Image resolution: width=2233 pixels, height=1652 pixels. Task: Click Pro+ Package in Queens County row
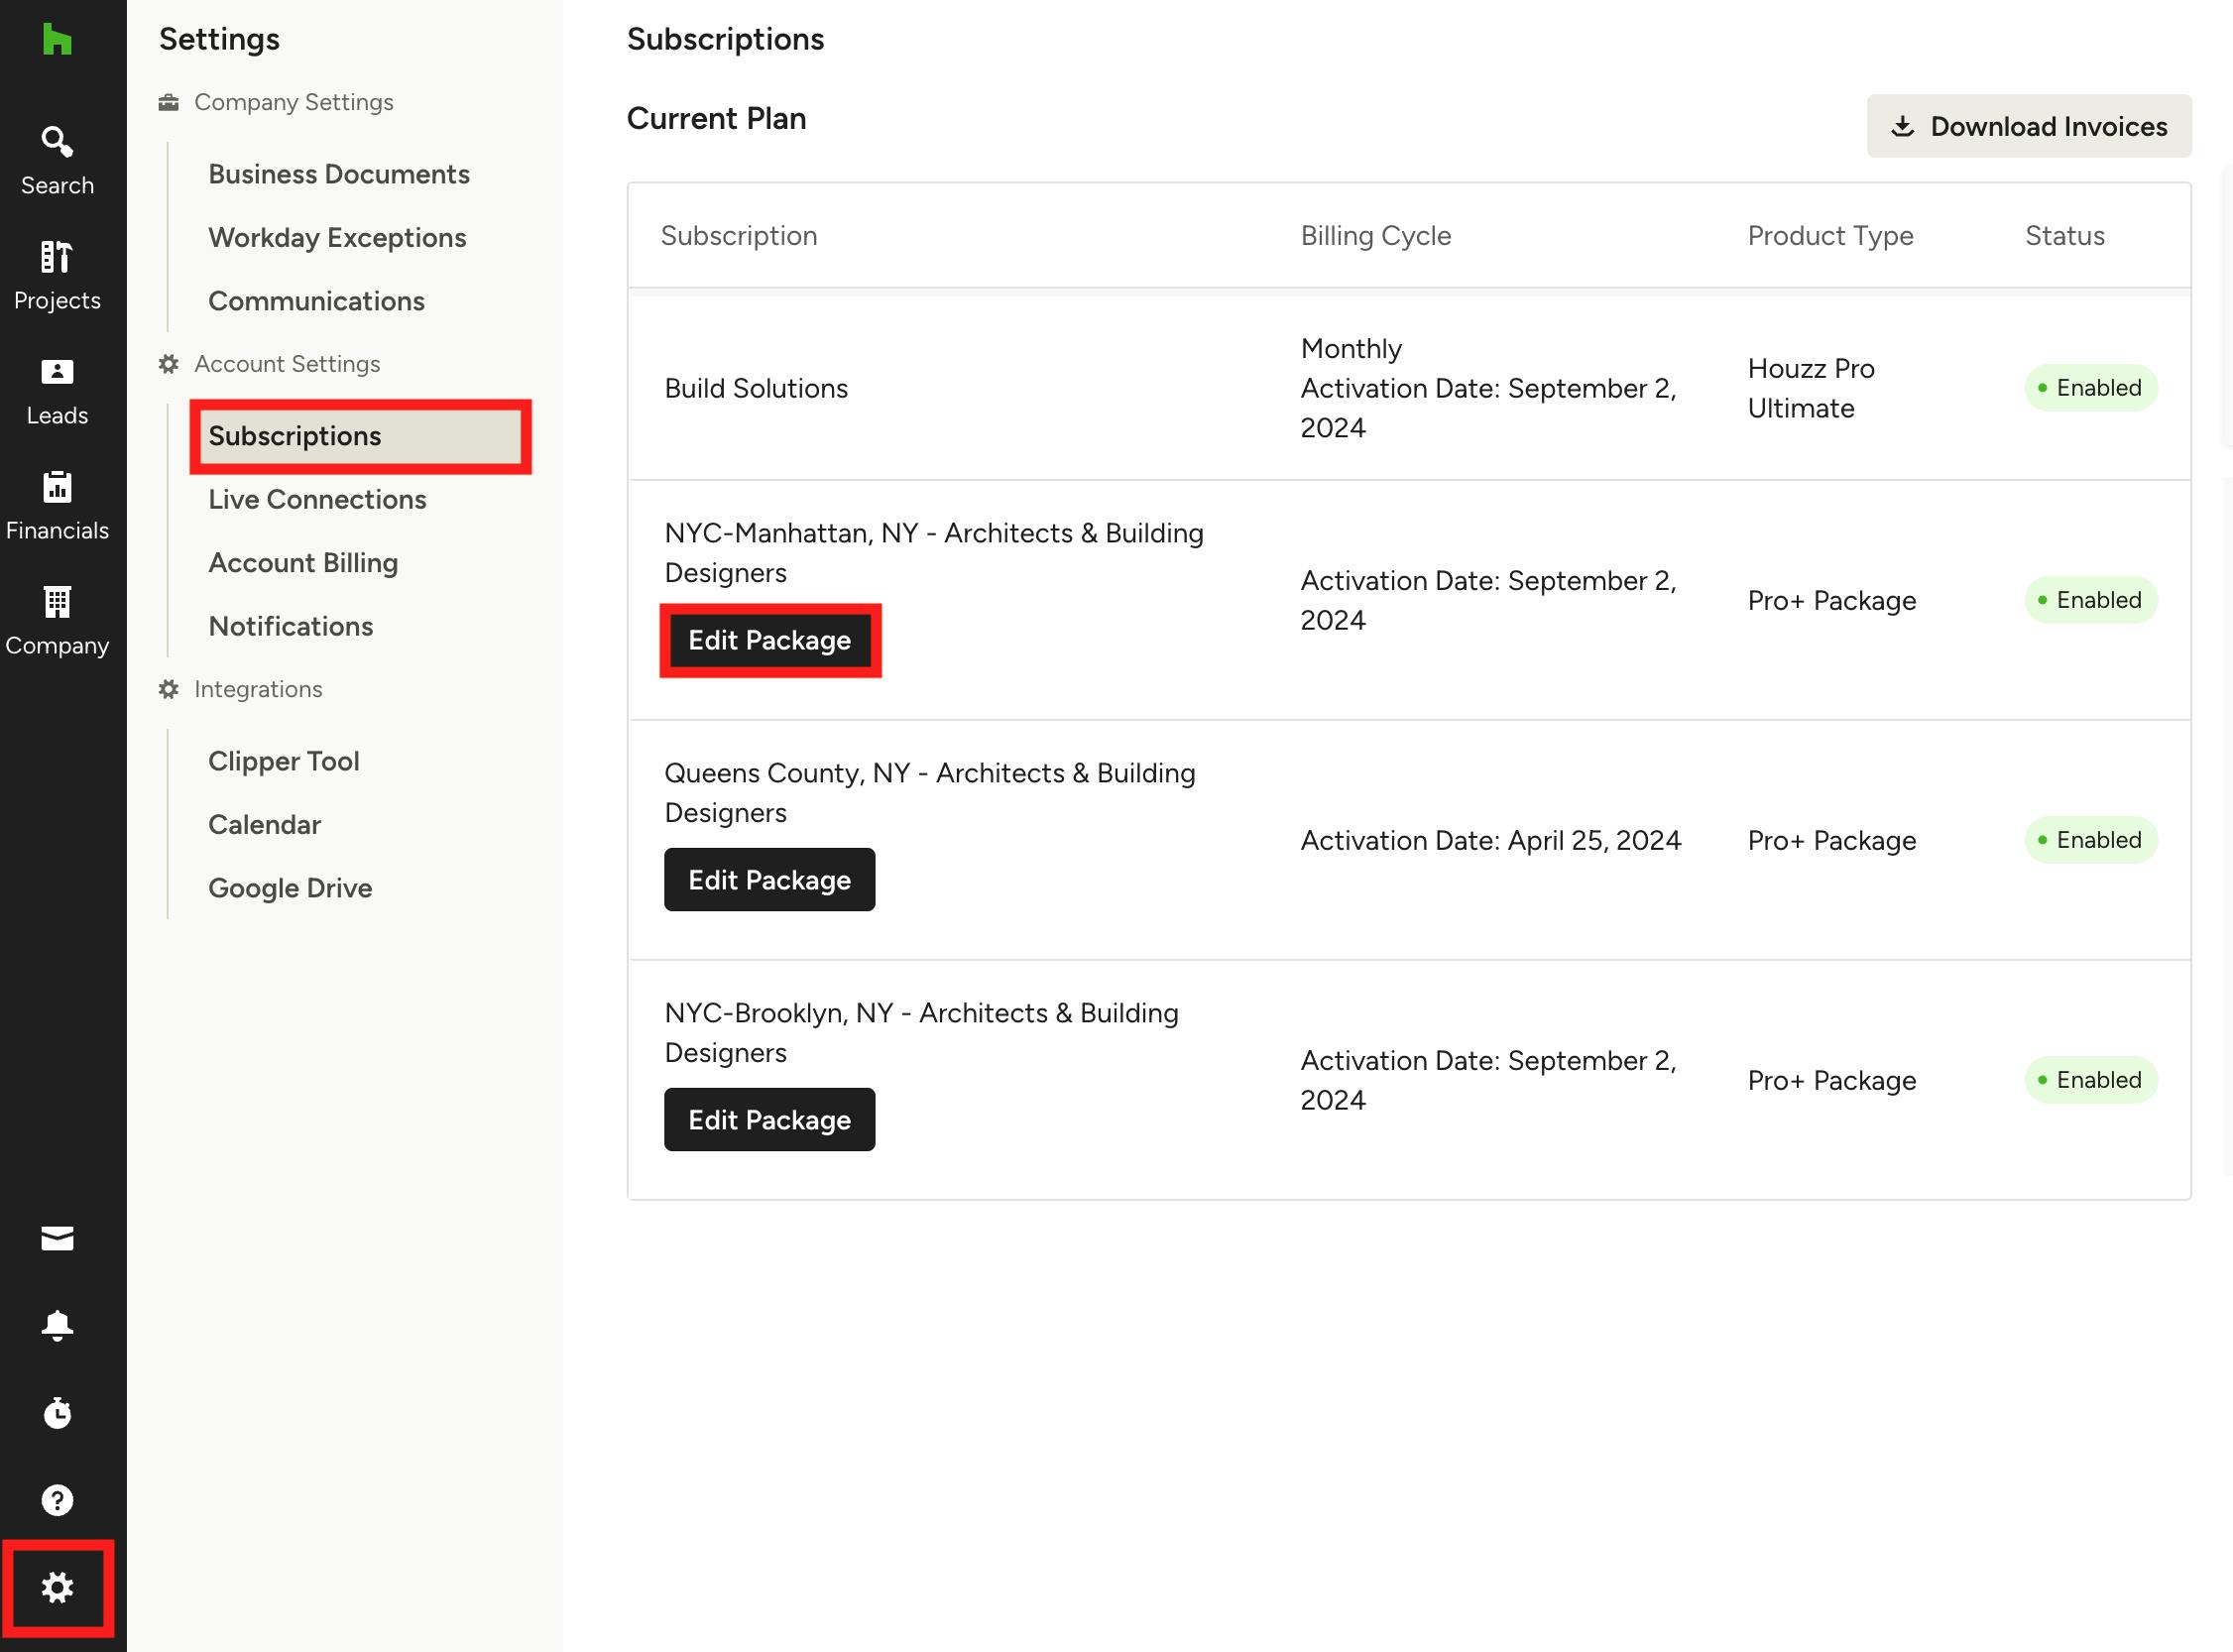pos(1832,840)
